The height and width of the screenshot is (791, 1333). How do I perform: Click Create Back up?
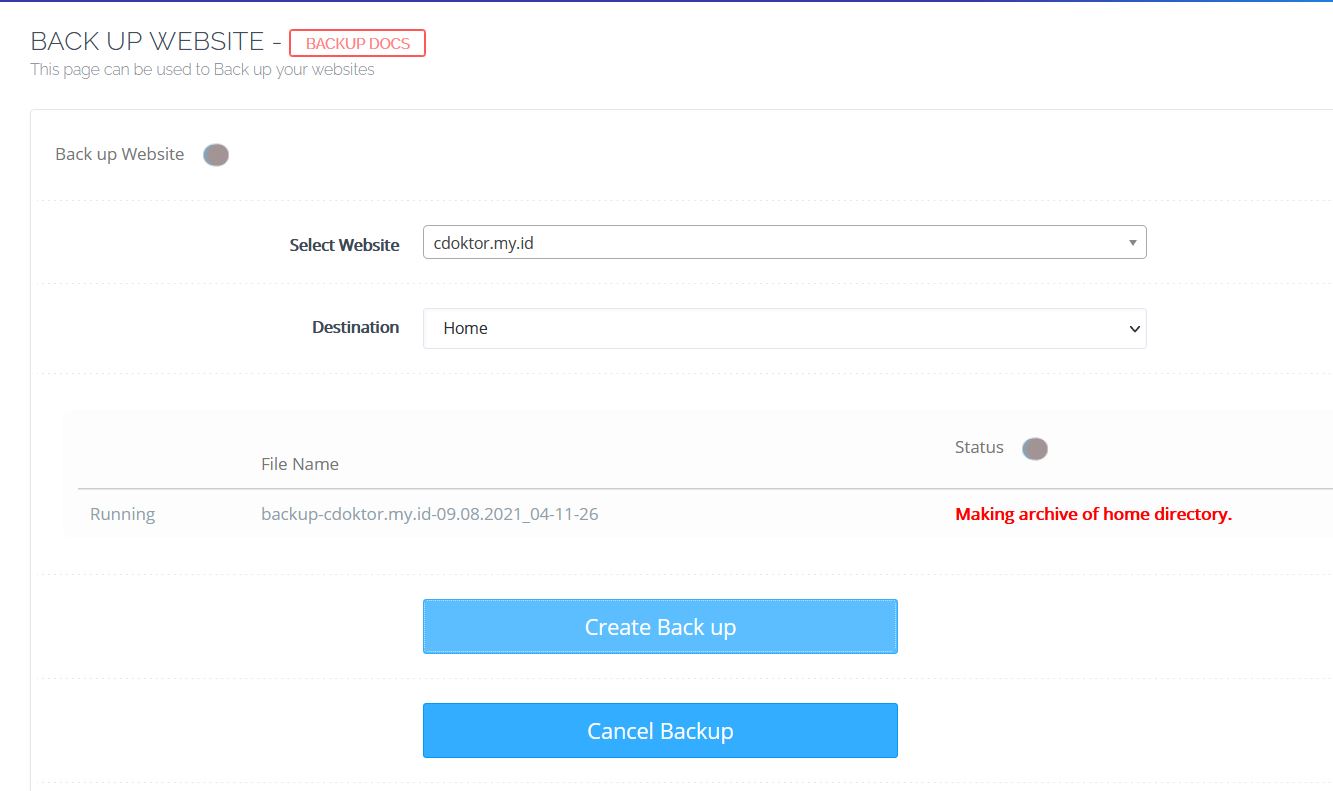coord(660,626)
